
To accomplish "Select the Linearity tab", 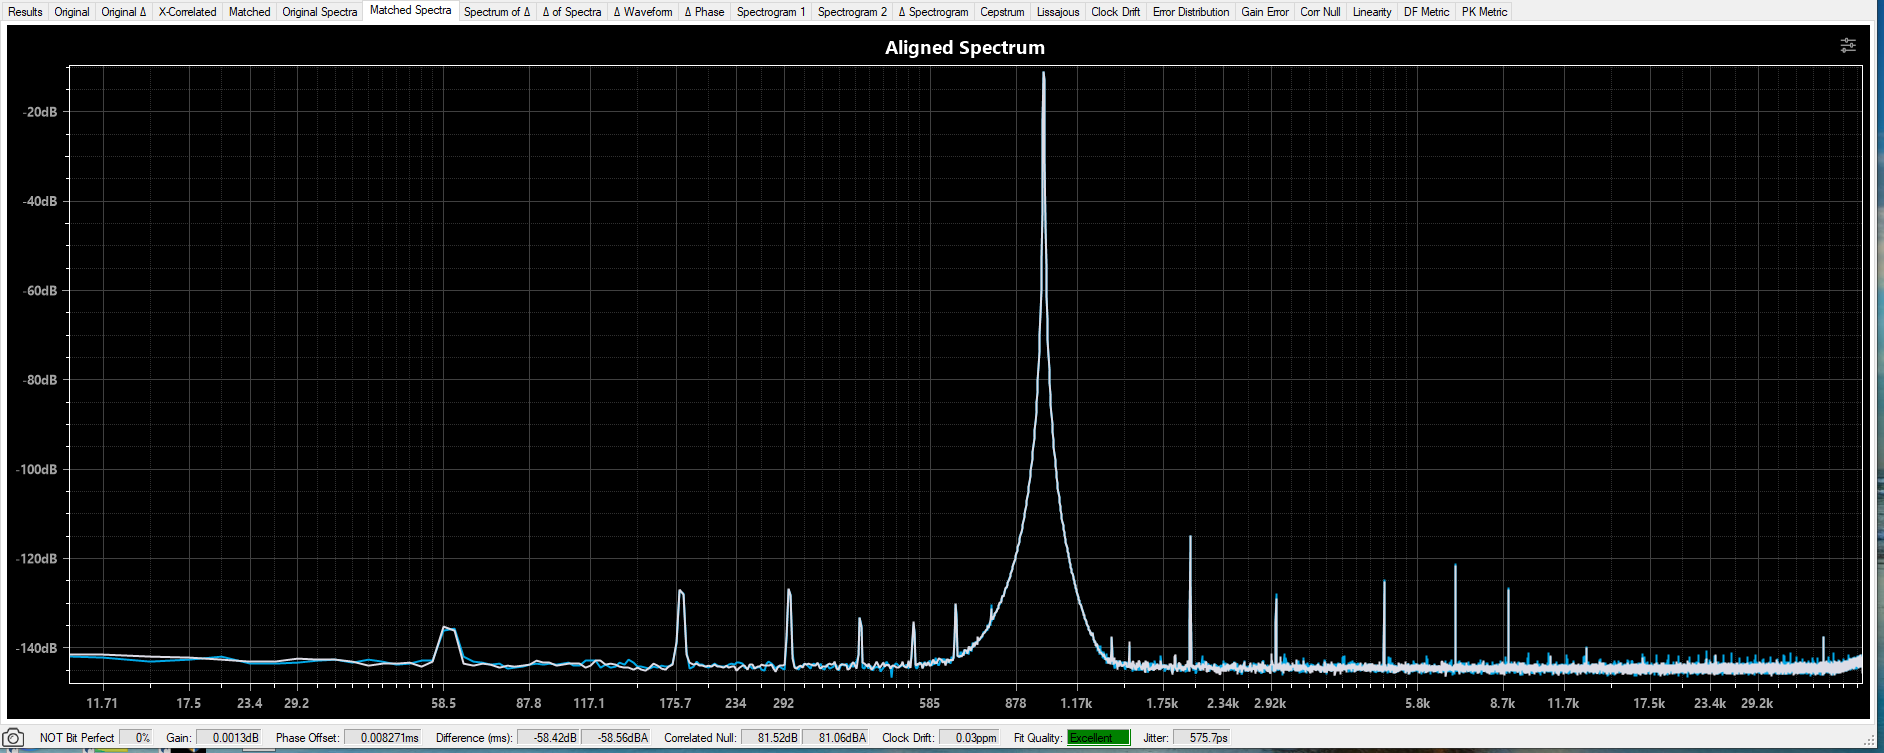I will click(1372, 12).
